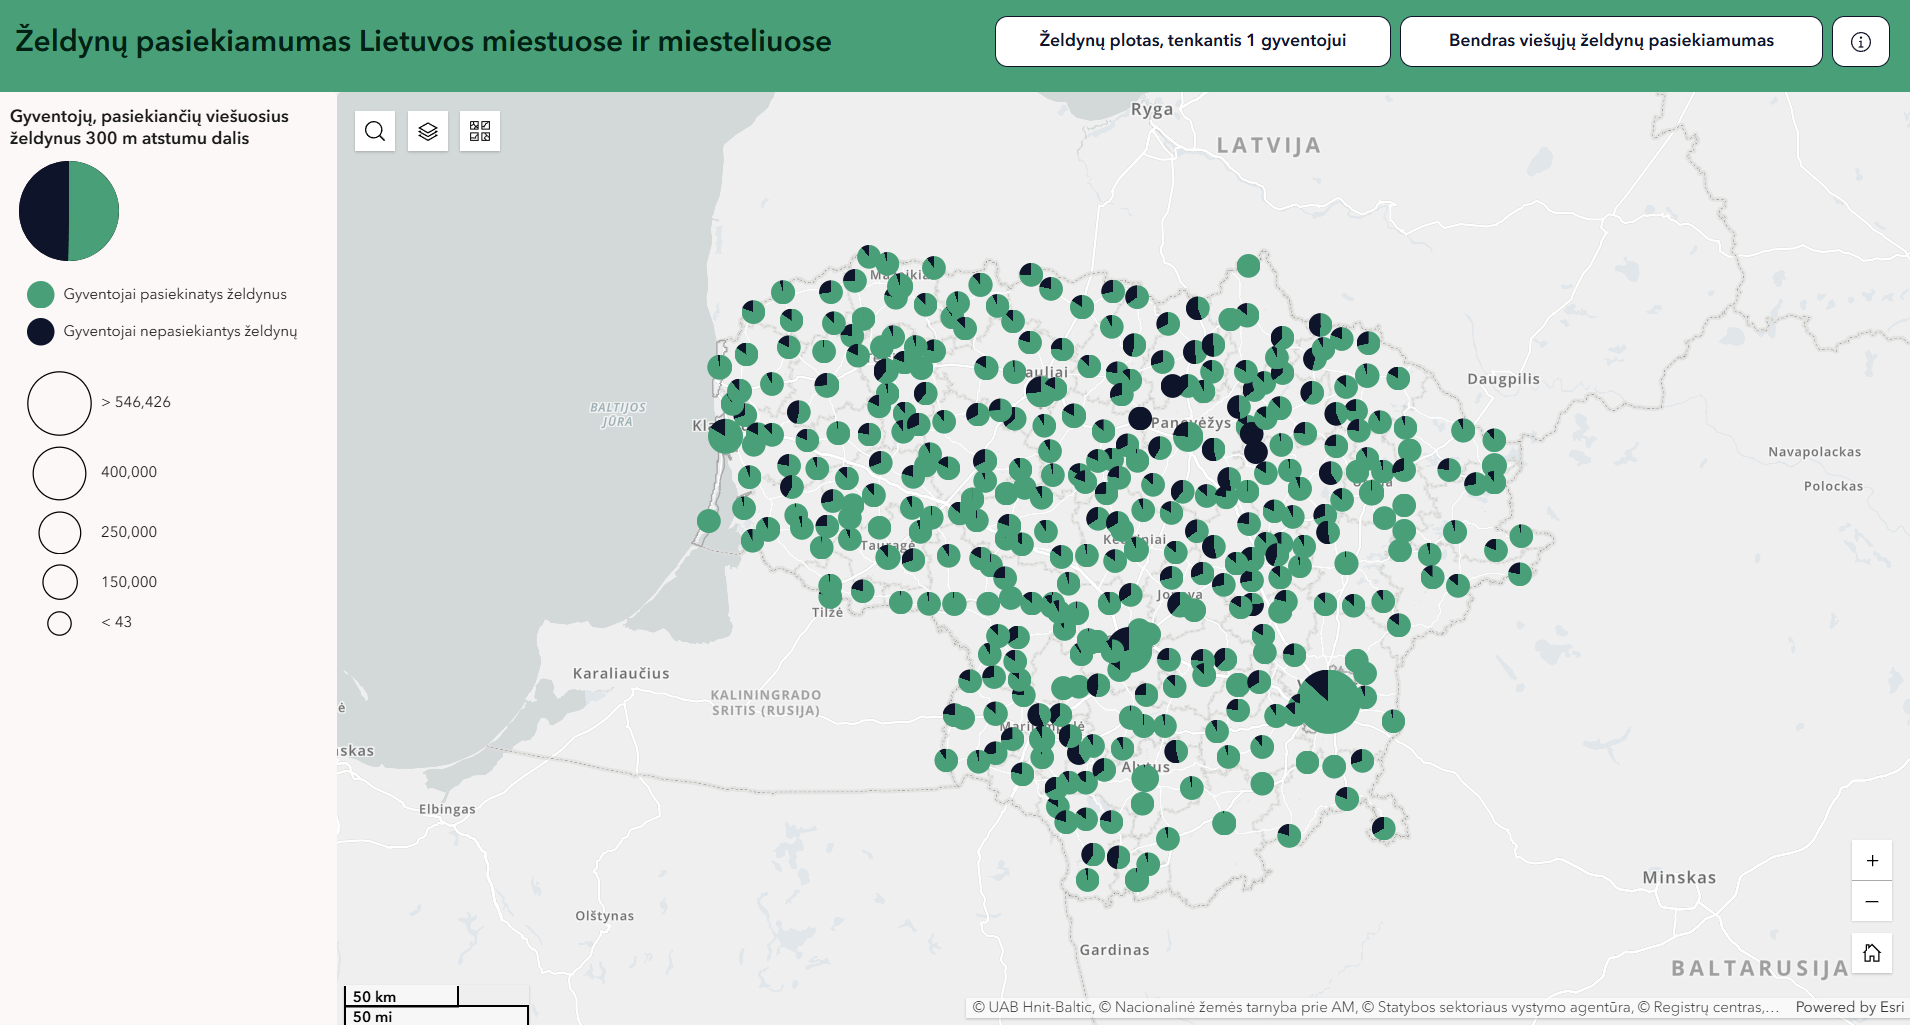This screenshot has height=1025, width=1910.
Task: Switch to Bendras viešųjų želdynų pasiekiamumas
Action: 1610,41
